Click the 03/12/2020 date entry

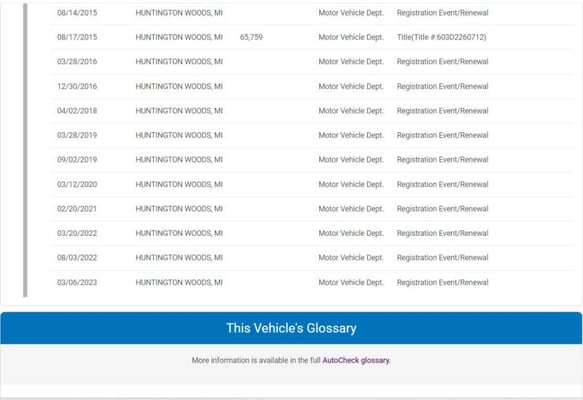[x=77, y=184]
